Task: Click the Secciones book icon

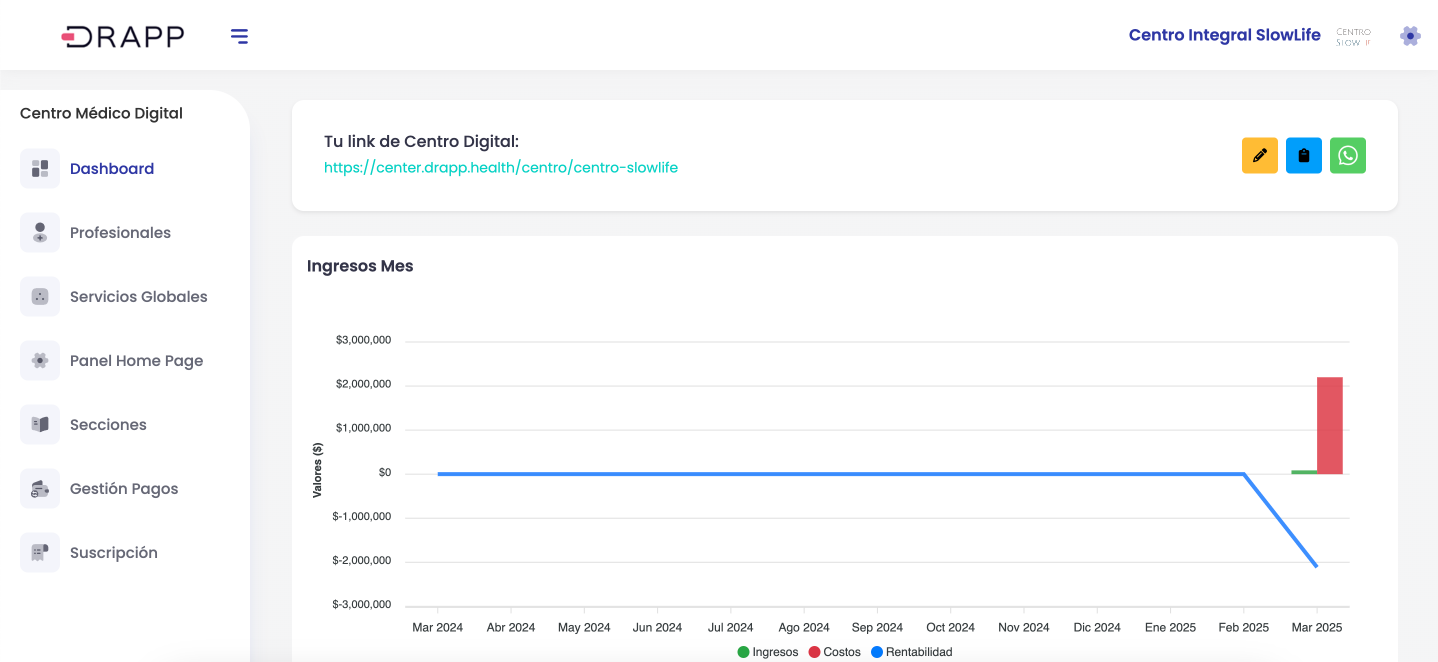Action: [x=40, y=424]
